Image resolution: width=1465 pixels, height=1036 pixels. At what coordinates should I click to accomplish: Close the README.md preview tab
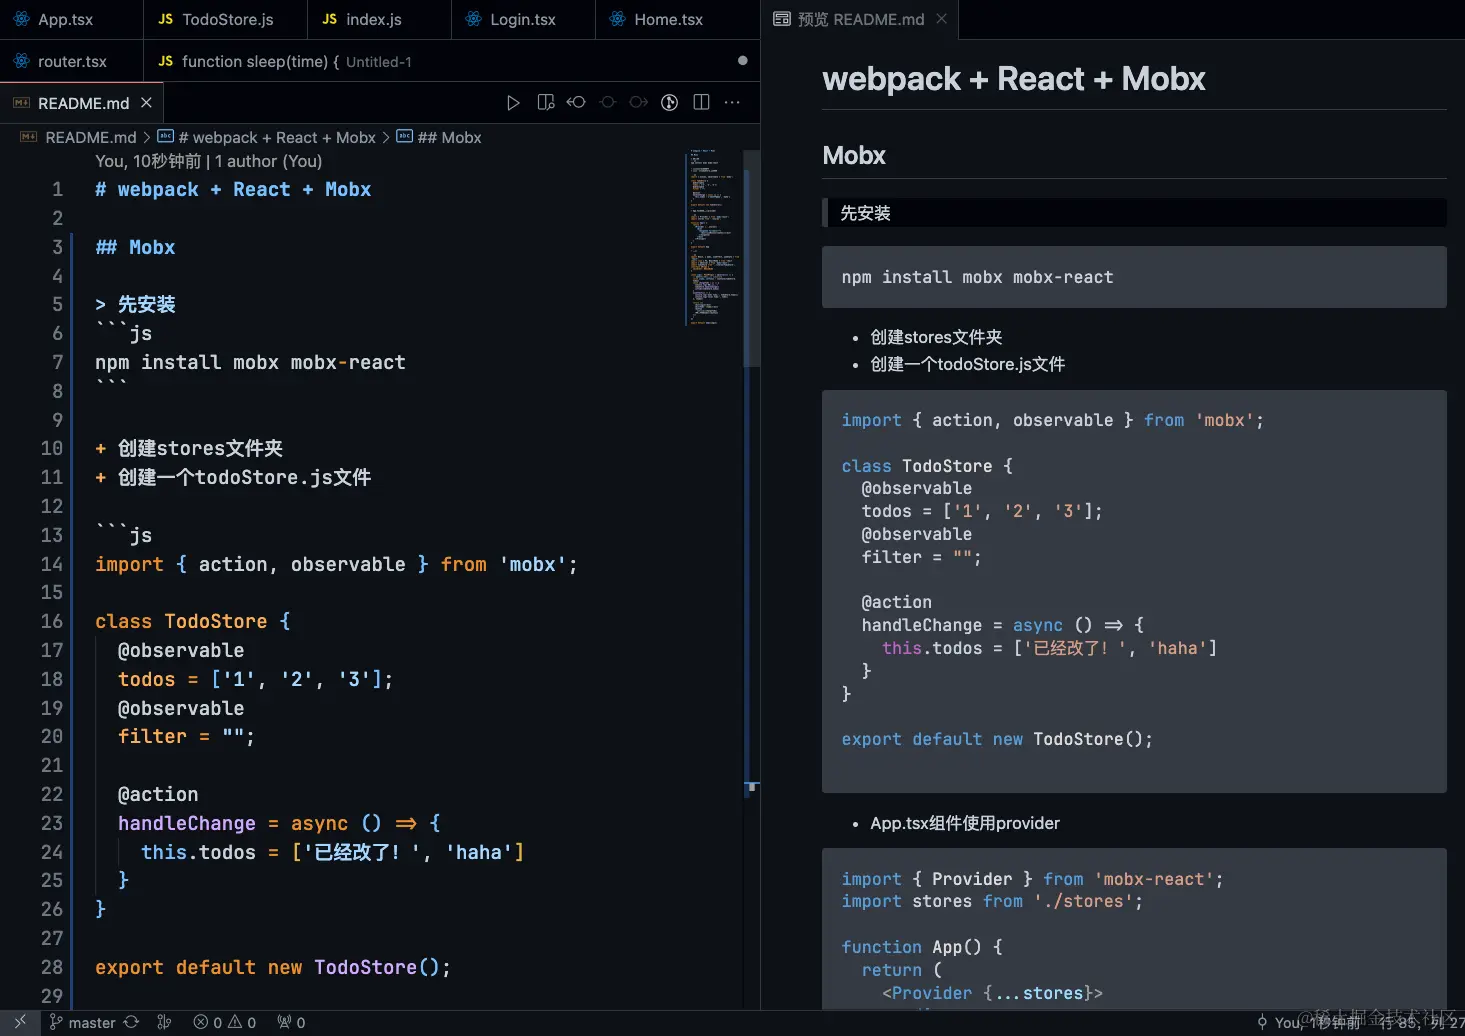(941, 19)
